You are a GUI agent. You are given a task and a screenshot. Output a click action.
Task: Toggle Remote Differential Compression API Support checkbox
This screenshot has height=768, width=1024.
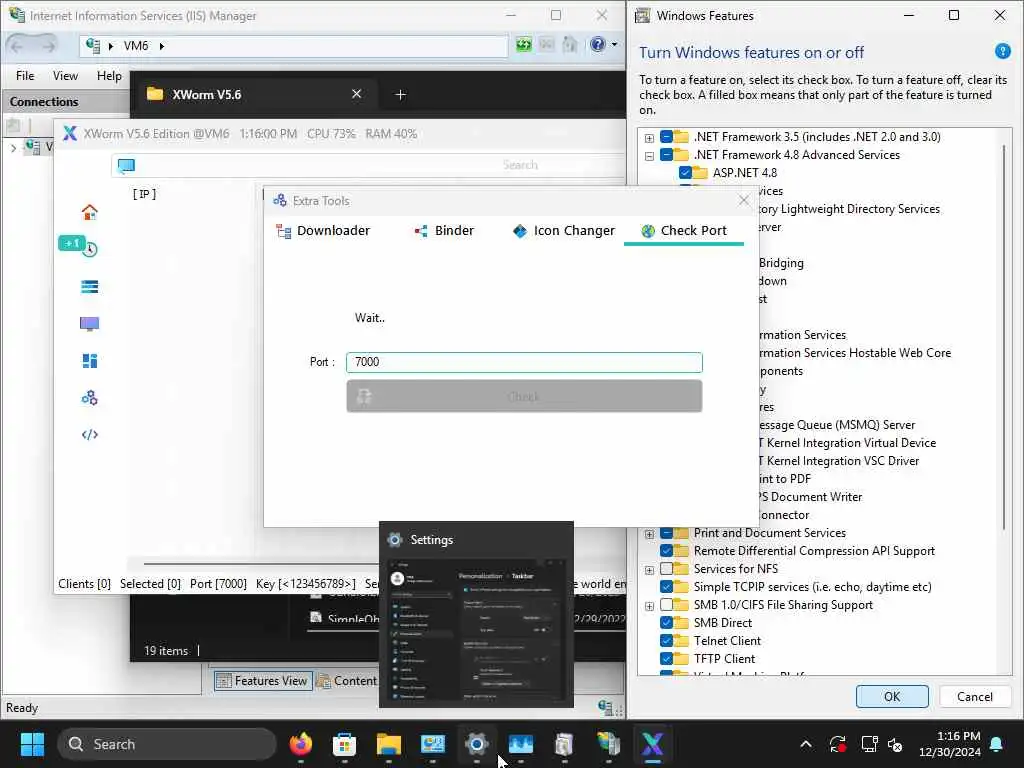click(x=667, y=551)
